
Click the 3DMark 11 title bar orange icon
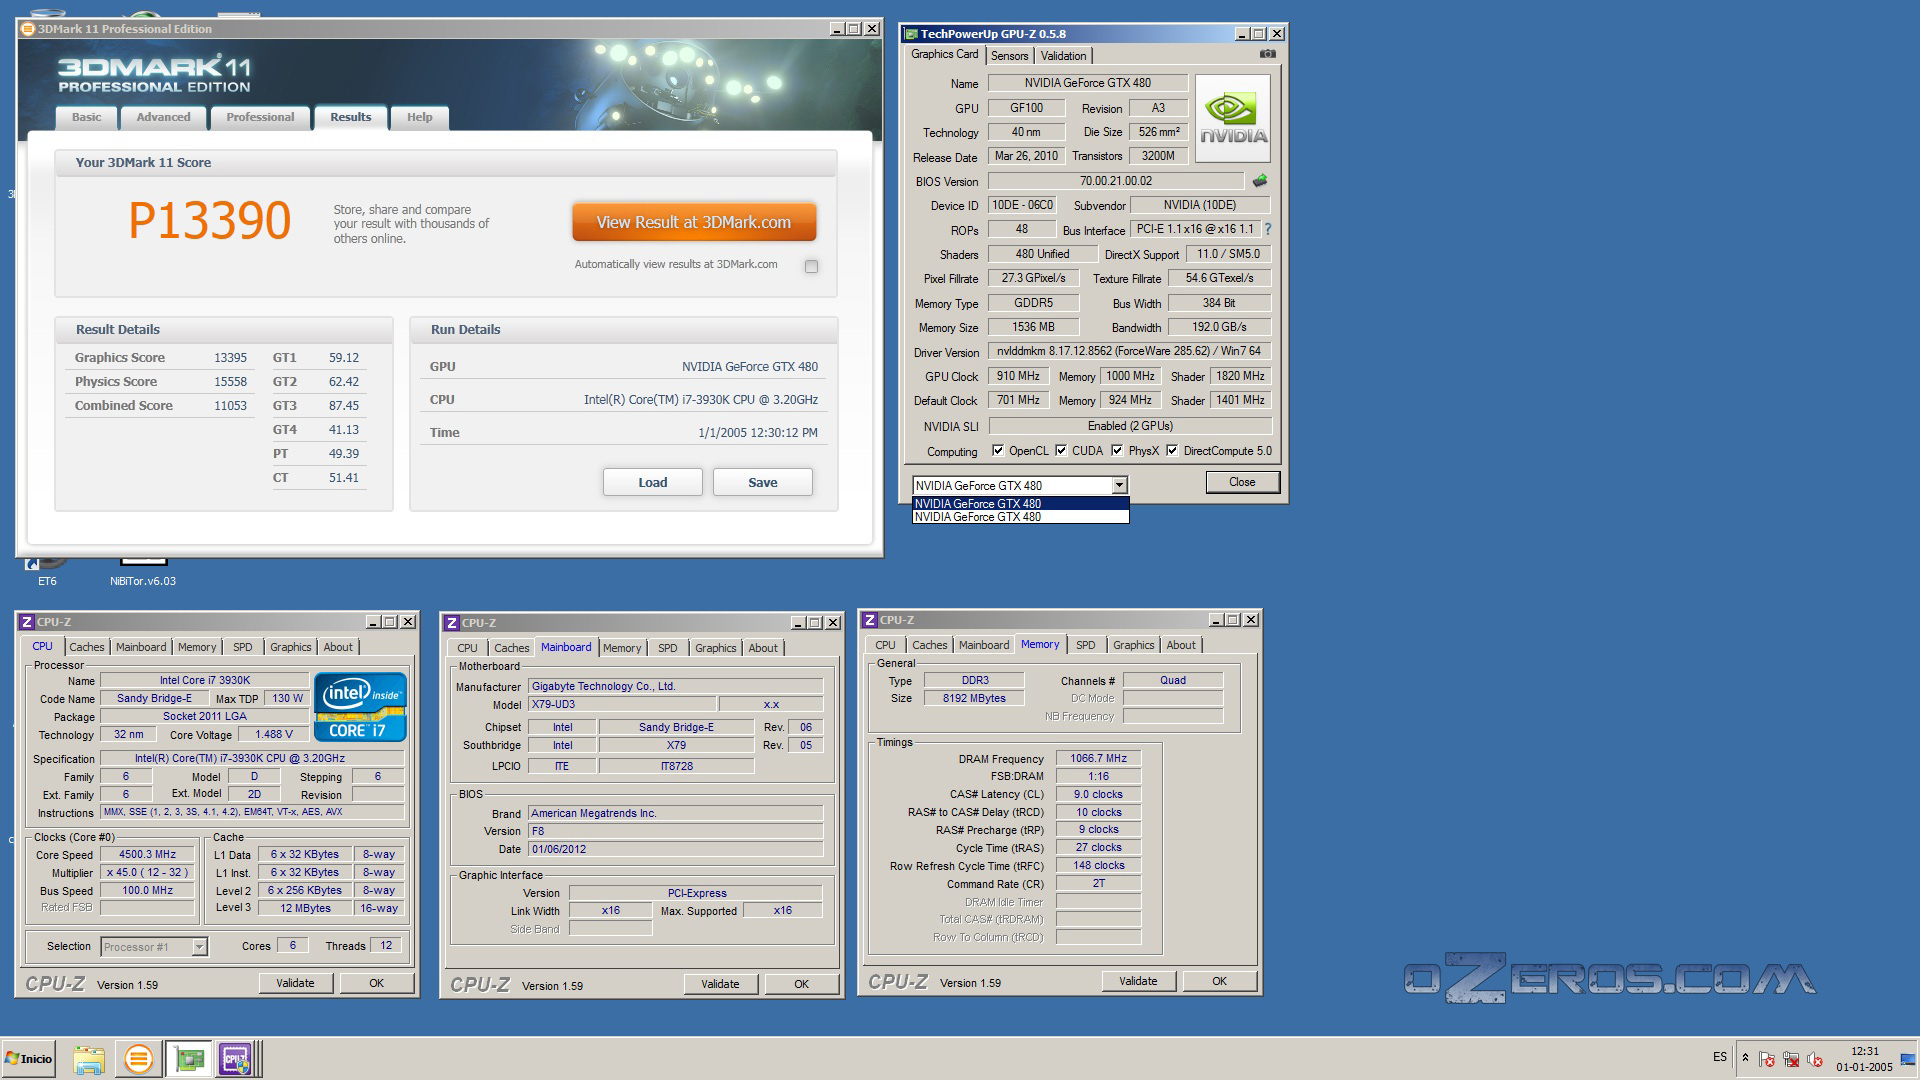pyautogui.click(x=28, y=29)
